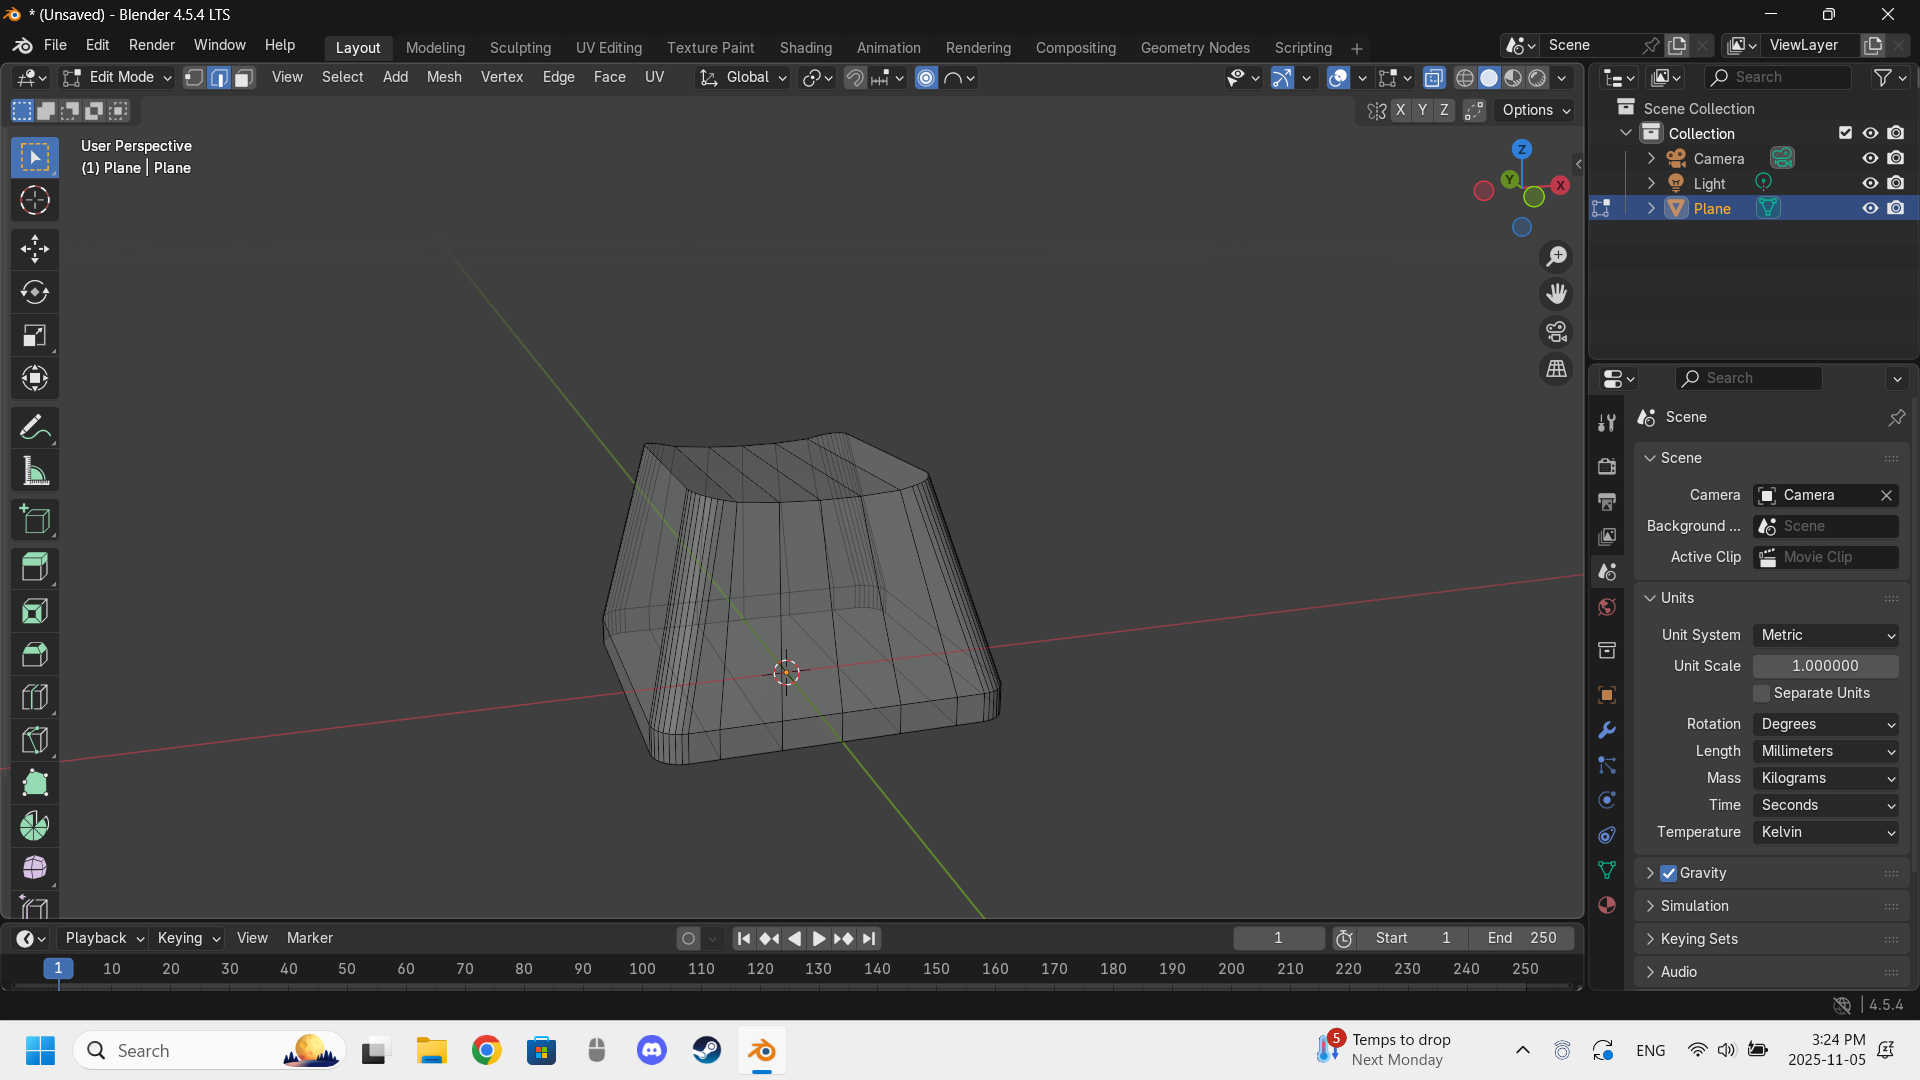
Task: Hide the Light object in outliner
Action: coord(1869,183)
